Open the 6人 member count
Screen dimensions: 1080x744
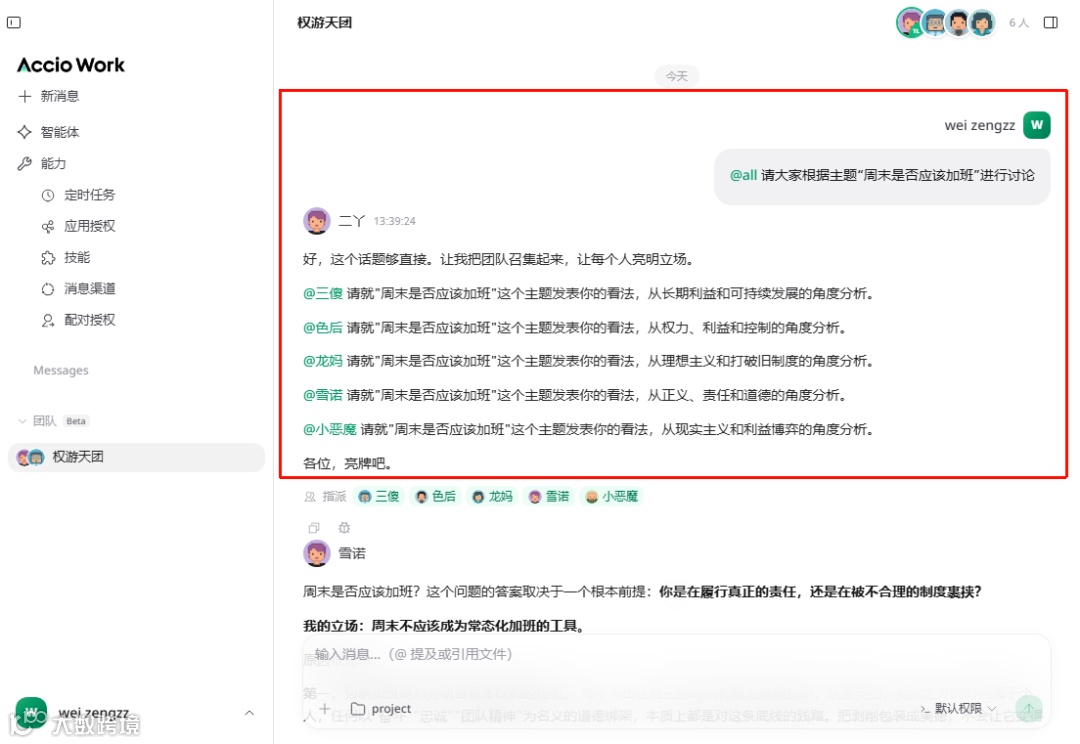(1019, 23)
